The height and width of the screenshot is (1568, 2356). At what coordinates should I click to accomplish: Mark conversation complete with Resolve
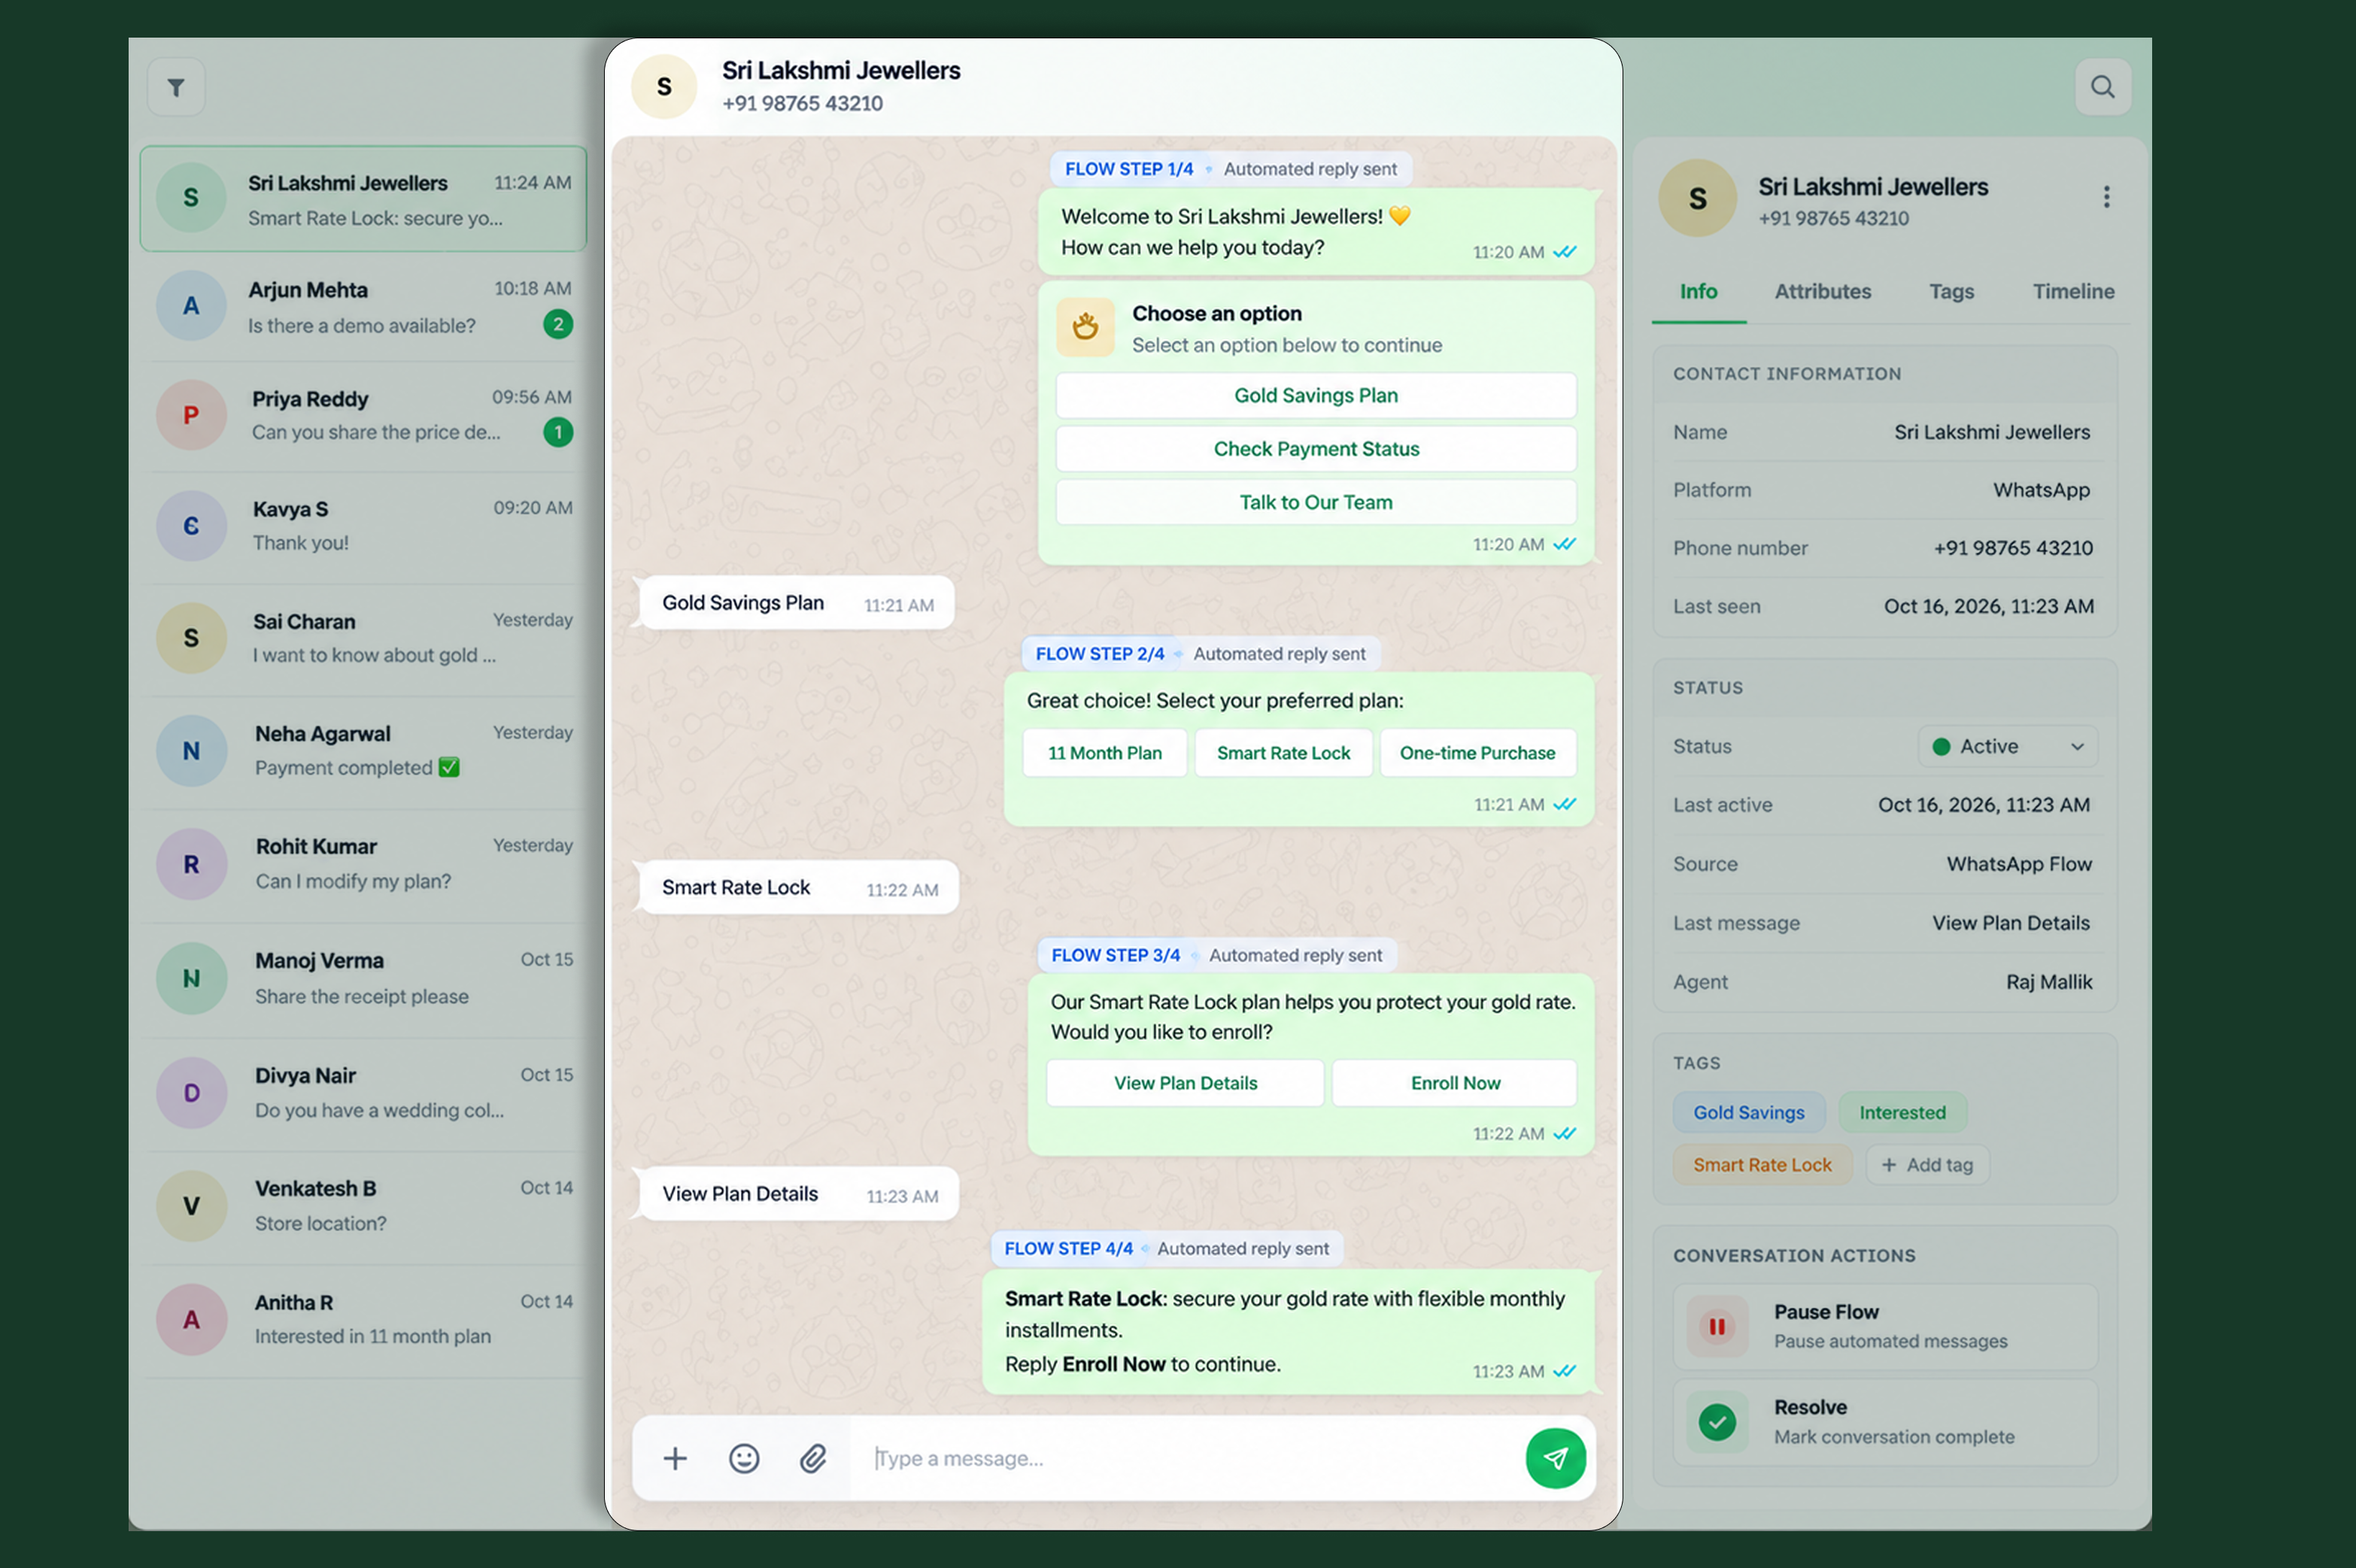(1885, 1422)
